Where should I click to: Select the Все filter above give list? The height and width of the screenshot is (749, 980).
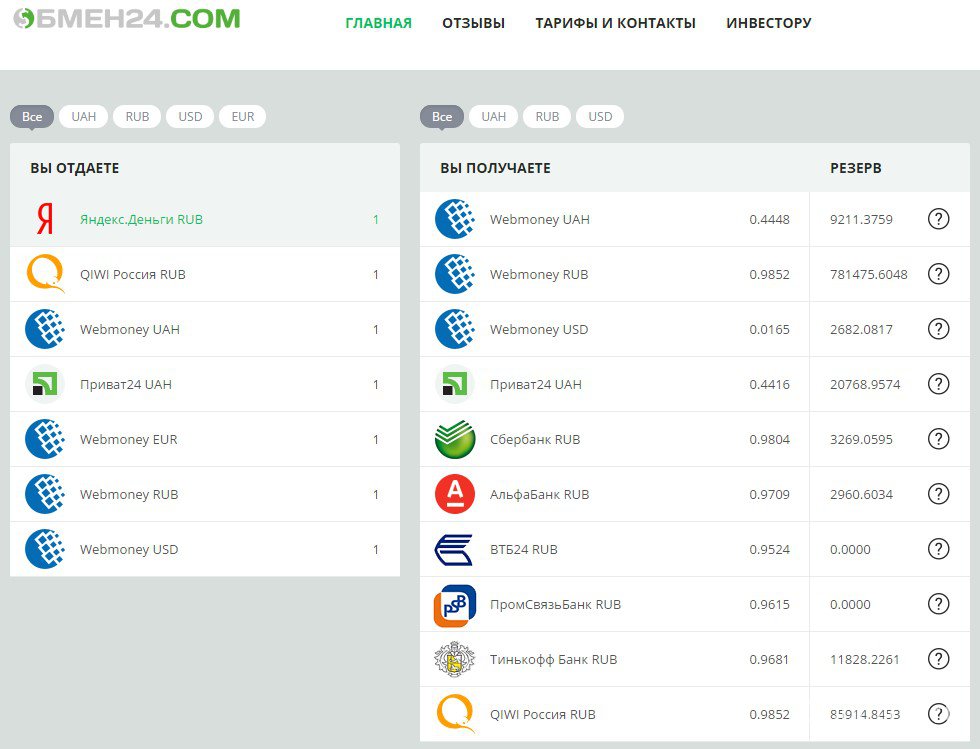(x=32, y=116)
